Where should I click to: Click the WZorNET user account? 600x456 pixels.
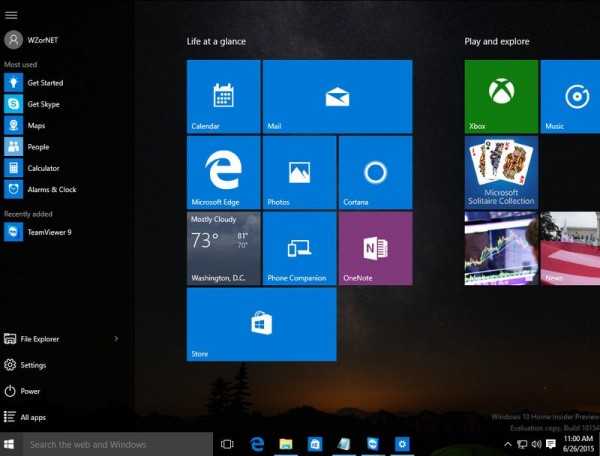31,40
